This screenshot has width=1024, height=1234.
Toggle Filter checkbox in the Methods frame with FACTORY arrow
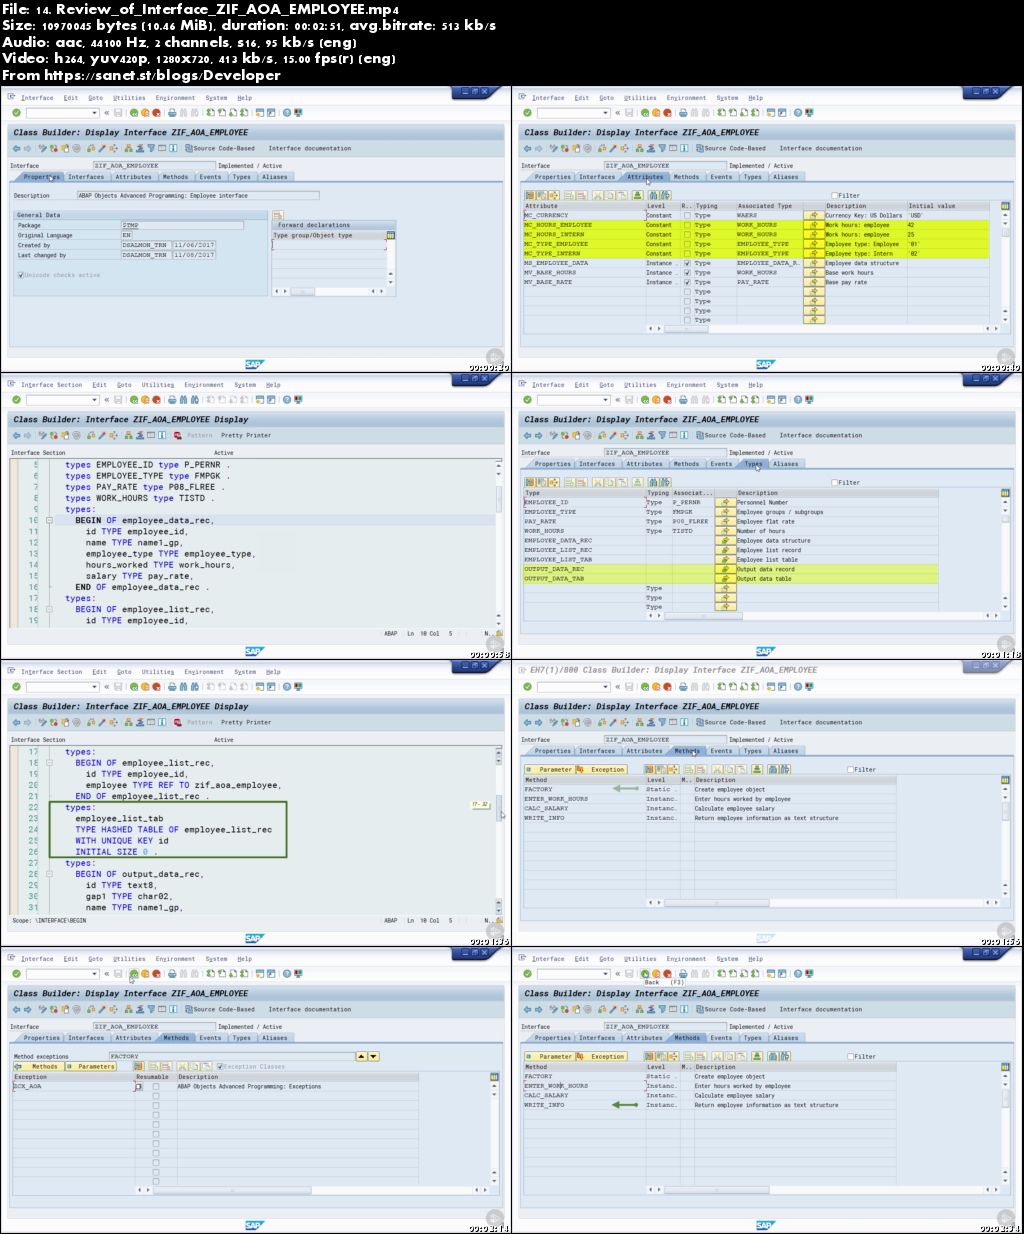click(x=849, y=769)
